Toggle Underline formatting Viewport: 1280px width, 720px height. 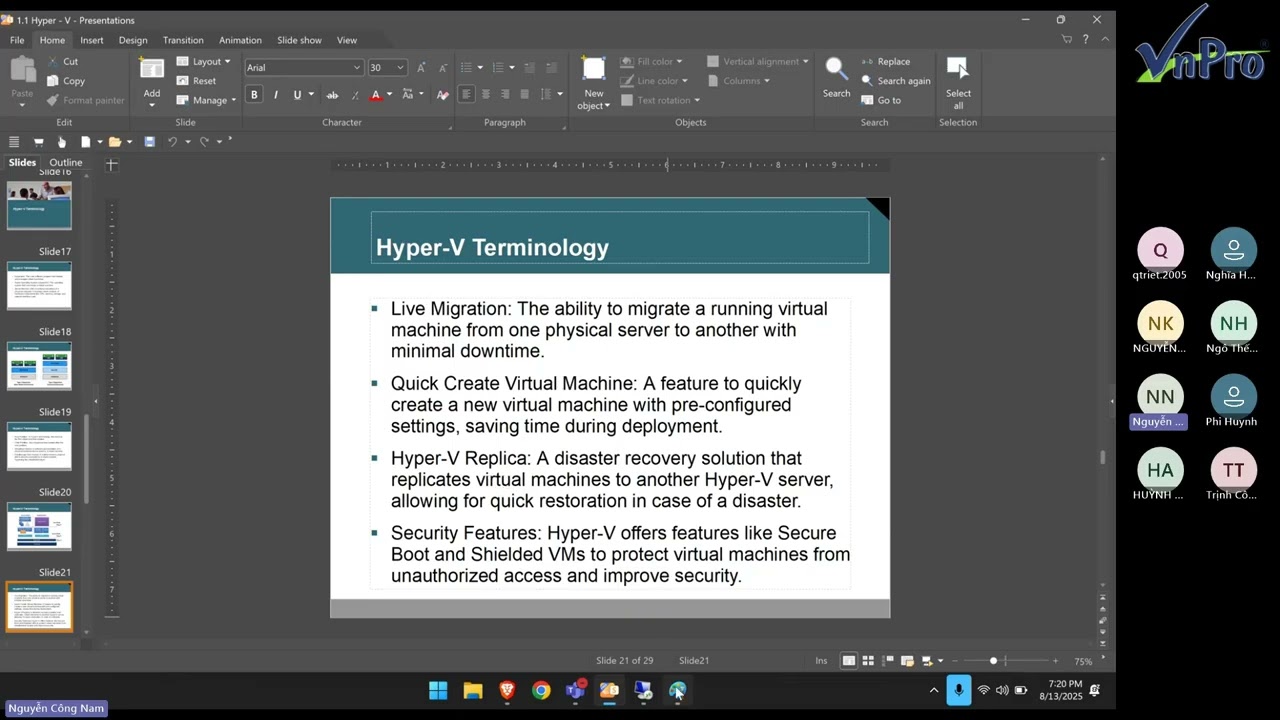click(297, 95)
